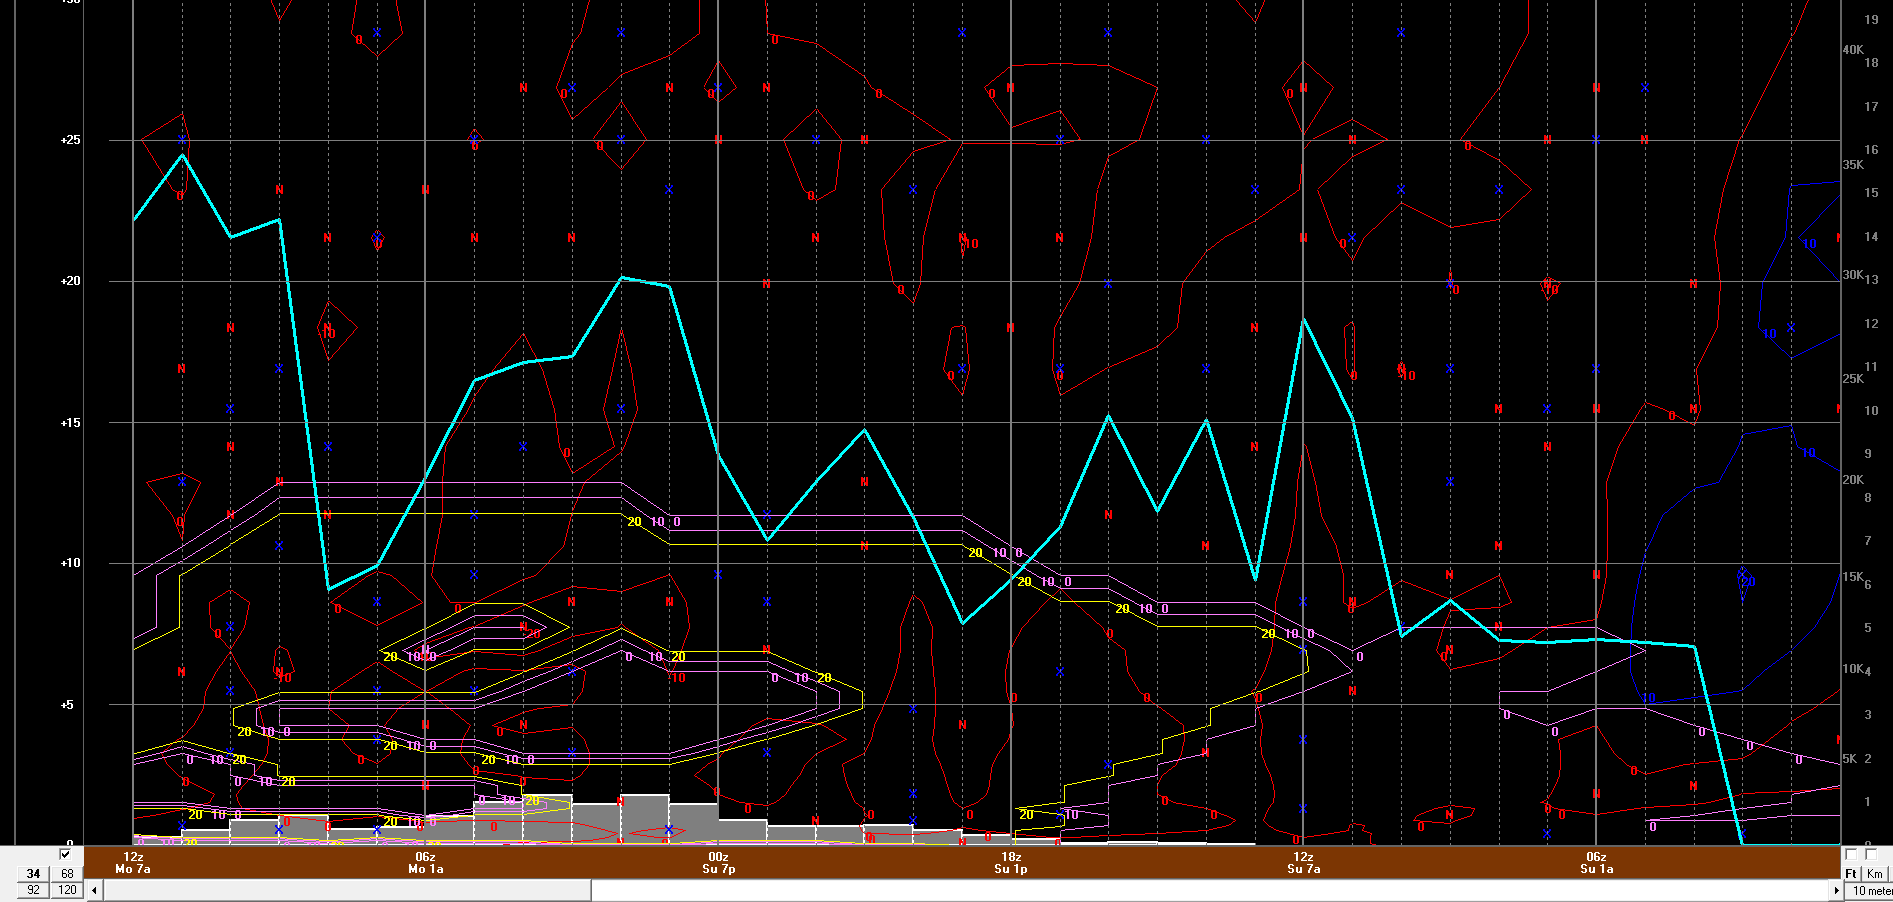Image resolution: width=1893 pixels, height=902 pixels.
Task: Tick the empty checkbox above Ft
Action: click(x=1850, y=855)
